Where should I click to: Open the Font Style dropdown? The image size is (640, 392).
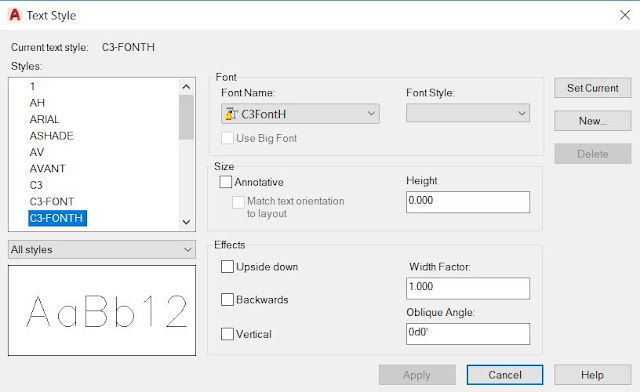pyautogui.click(x=468, y=113)
